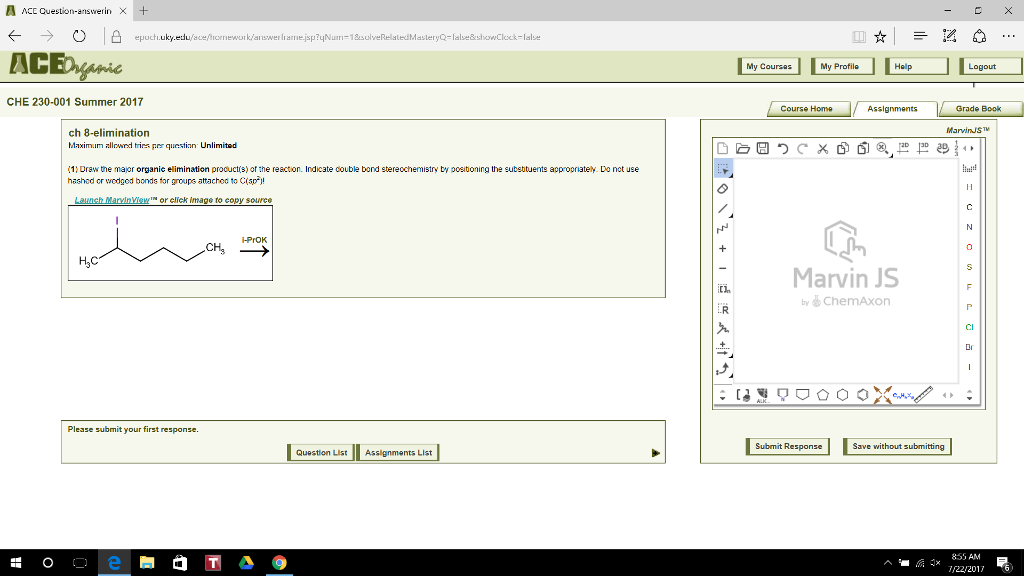1024x576 pixels.
Task: Activate the rectangle selection tool
Action: pyautogui.click(x=722, y=168)
